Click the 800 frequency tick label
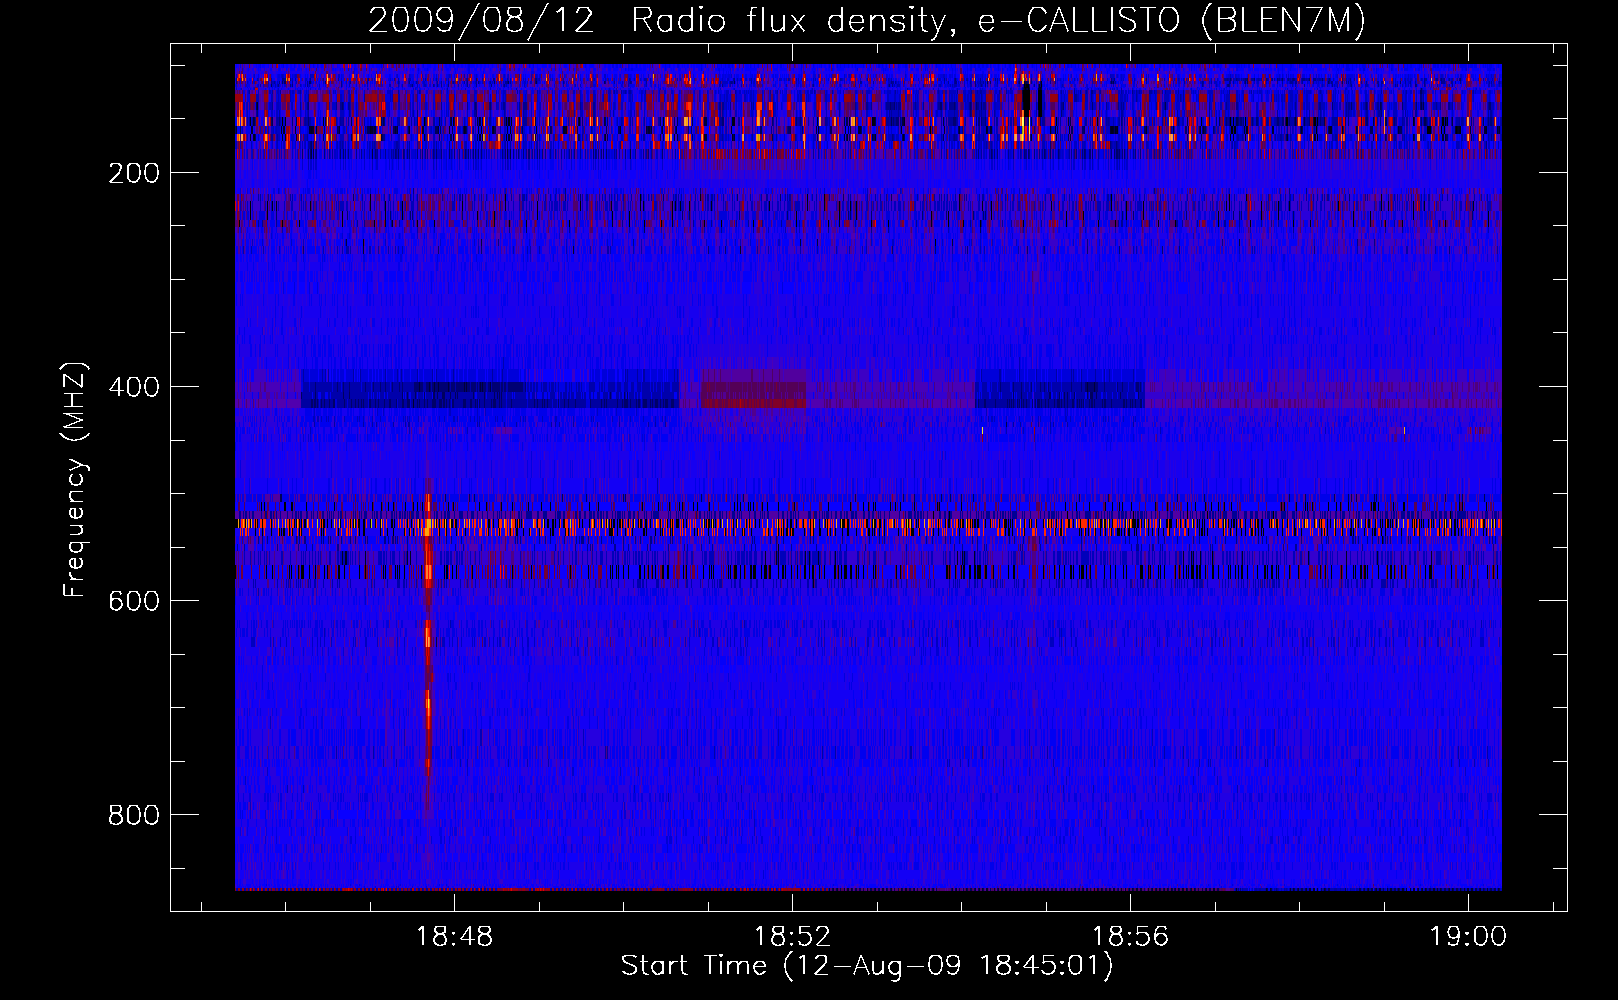Viewport: 1618px width, 1000px height. (x=134, y=815)
